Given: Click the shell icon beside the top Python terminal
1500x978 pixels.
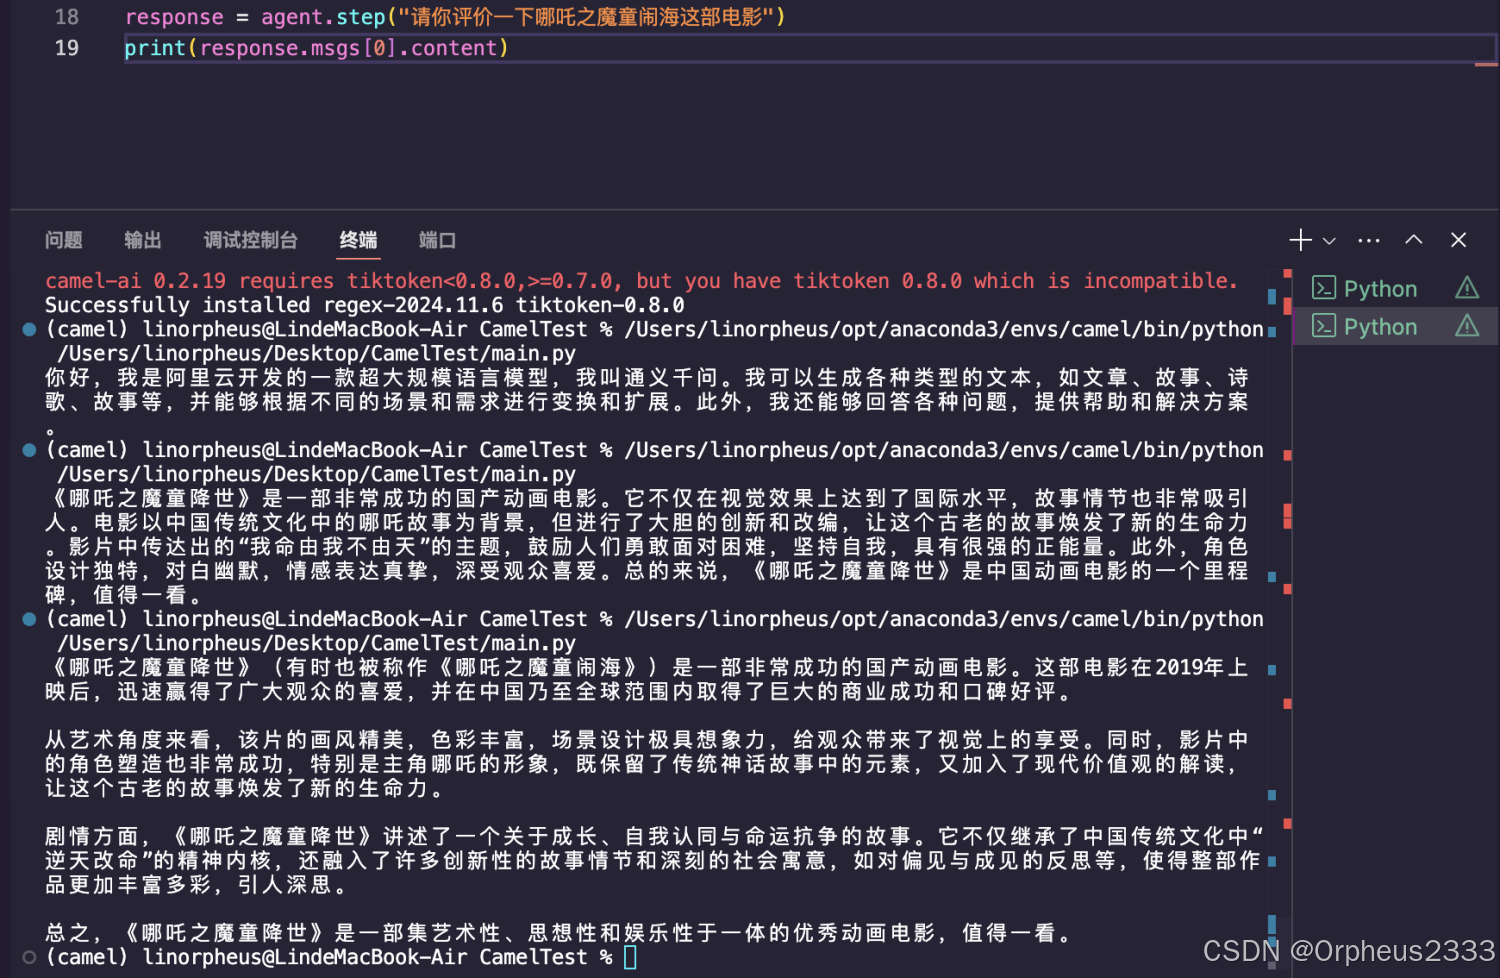Looking at the screenshot, I should 1323,287.
